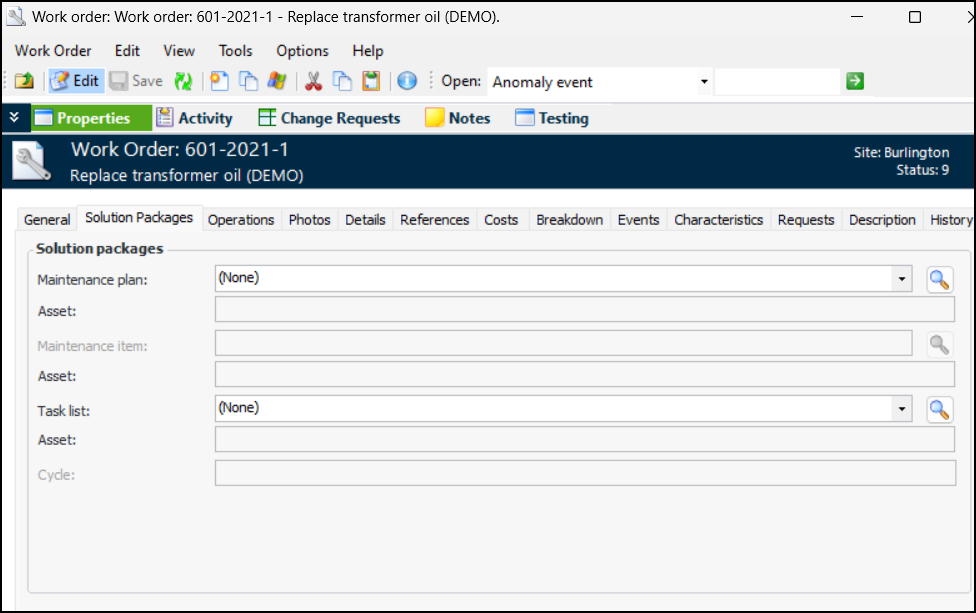The width and height of the screenshot is (976, 613).
Task: Open the Tools menu
Action: 236,51
